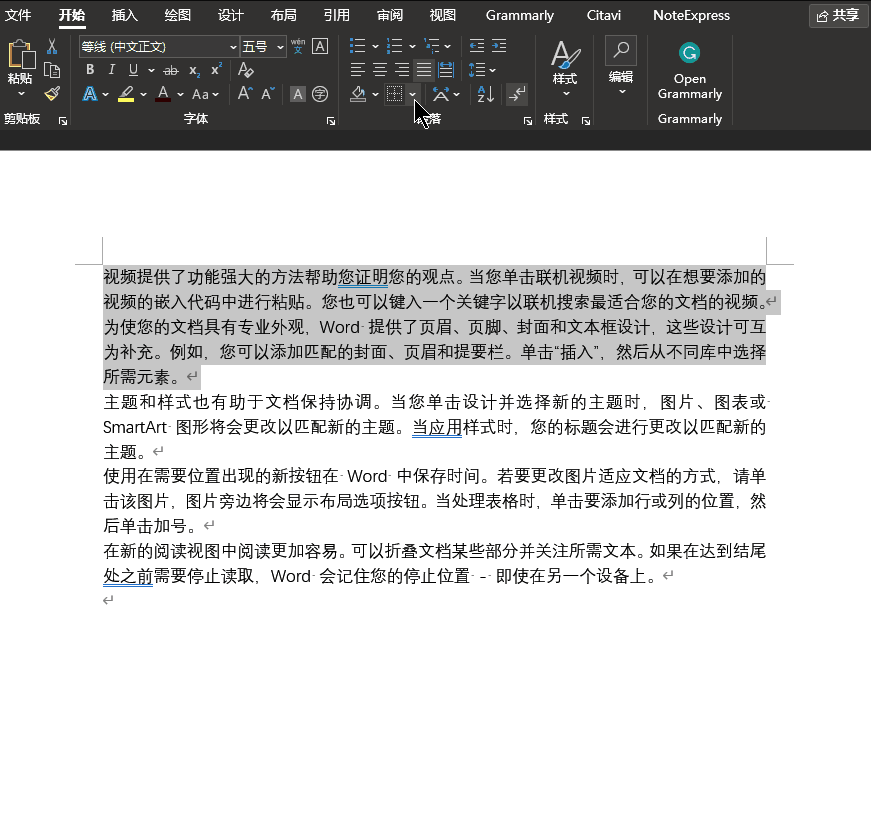Viewport: 871px width, 824px height.
Task: Toggle strikethrough formatting
Action: (171, 70)
